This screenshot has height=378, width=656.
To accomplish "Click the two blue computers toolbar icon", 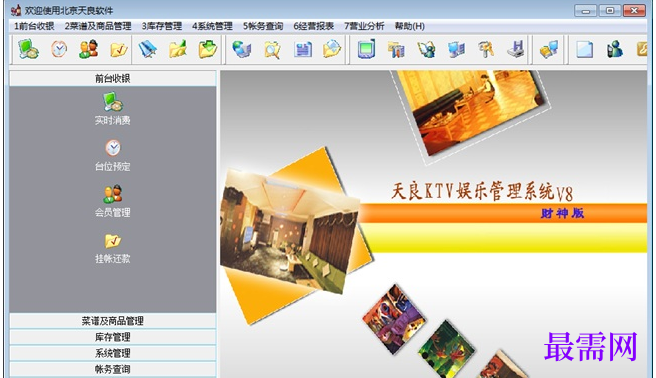I will pos(456,49).
